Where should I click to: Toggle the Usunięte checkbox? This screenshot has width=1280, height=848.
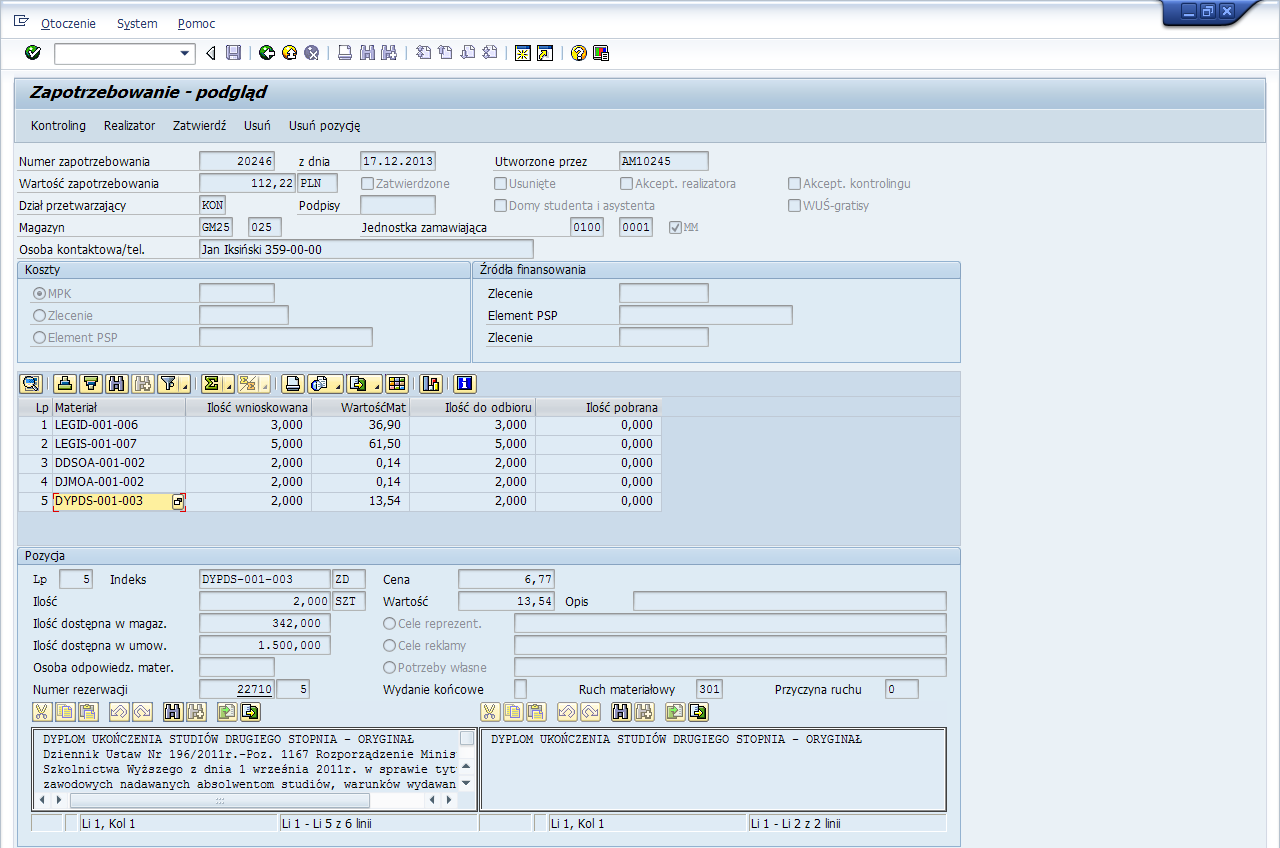501,184
